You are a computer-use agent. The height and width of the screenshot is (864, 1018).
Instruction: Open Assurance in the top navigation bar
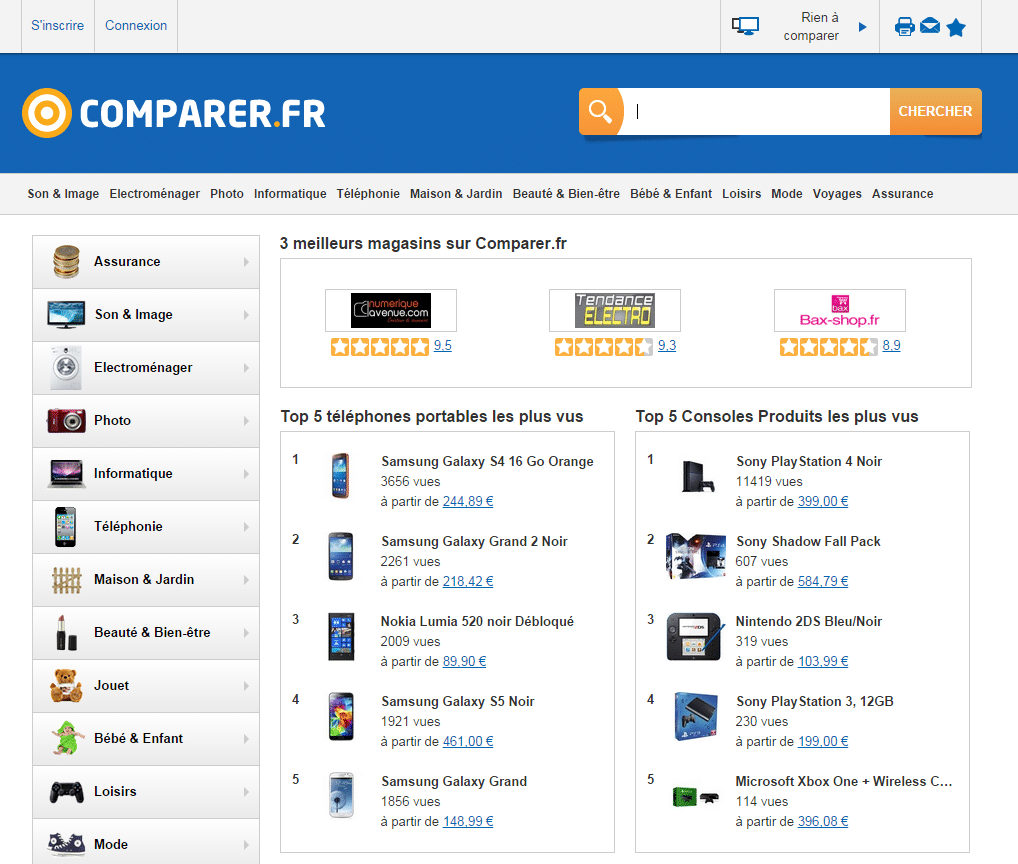click(902, 193)
